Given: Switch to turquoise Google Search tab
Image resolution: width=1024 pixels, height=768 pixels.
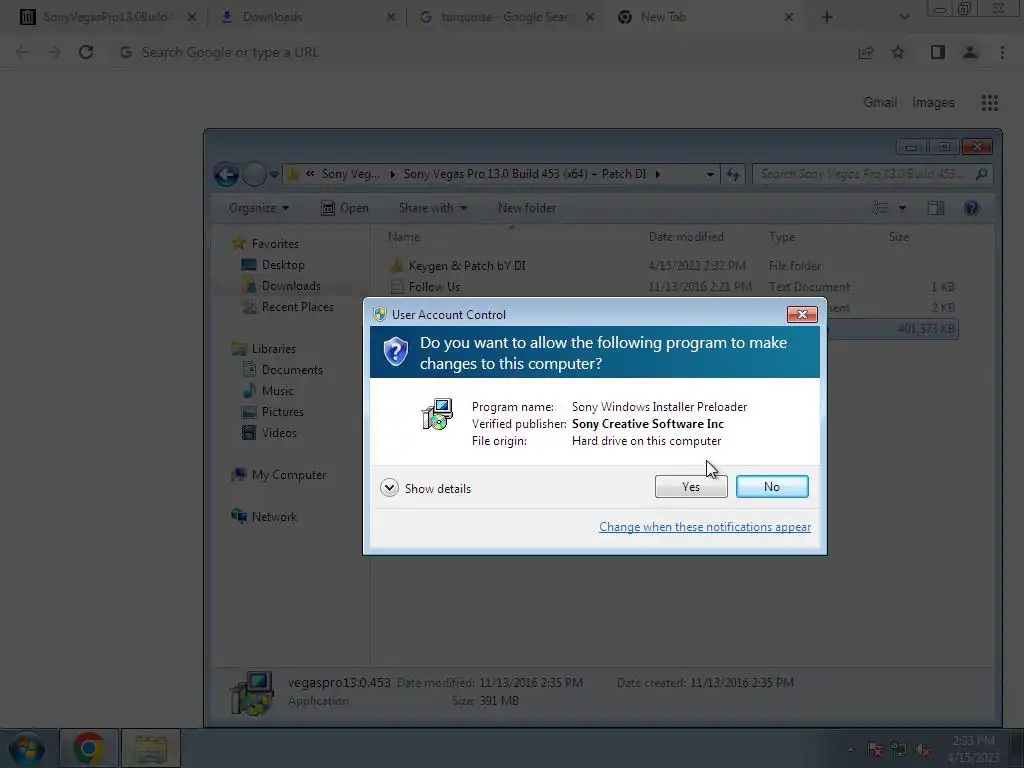Looking at the screenshot, I should click(x=506, y=17).
